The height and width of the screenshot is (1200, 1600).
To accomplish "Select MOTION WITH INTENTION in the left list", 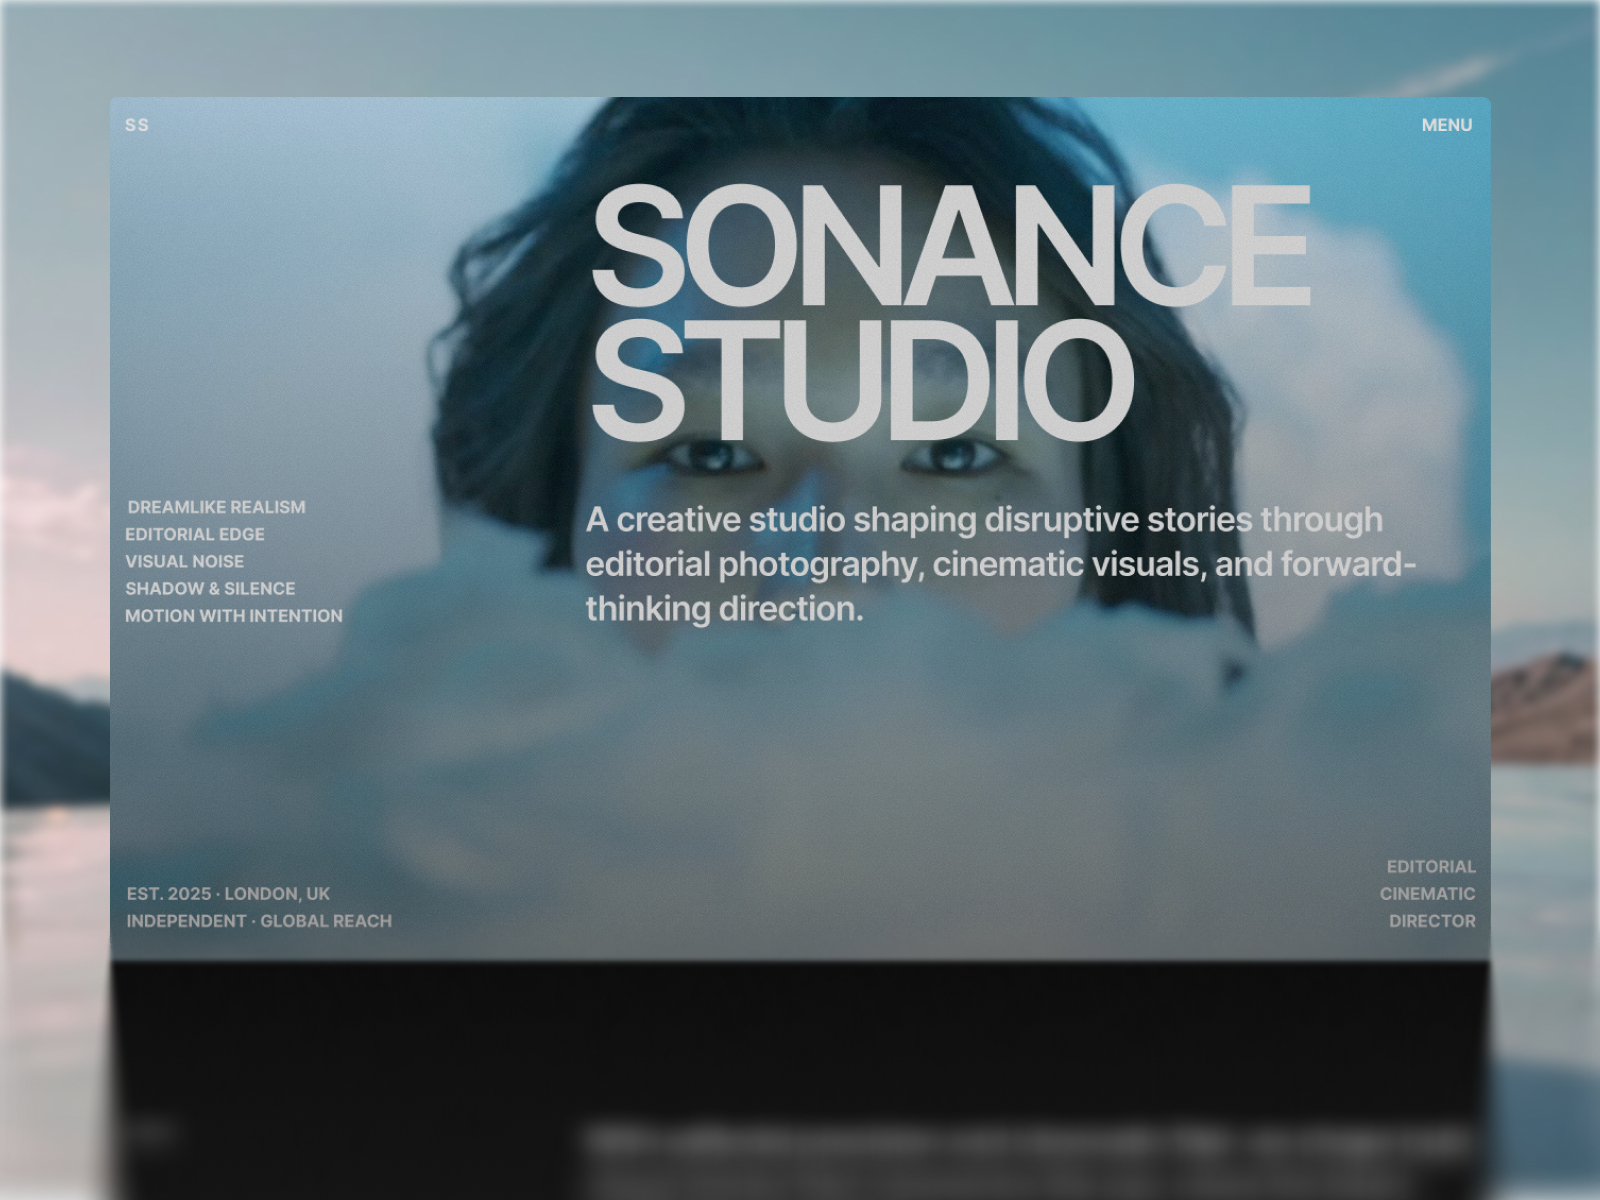I will click(x=233, y=617).
